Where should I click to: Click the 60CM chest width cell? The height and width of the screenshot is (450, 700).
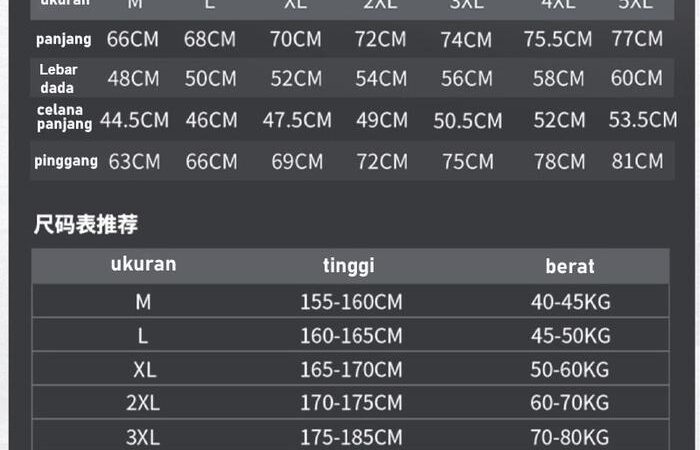tap(636, 78)
